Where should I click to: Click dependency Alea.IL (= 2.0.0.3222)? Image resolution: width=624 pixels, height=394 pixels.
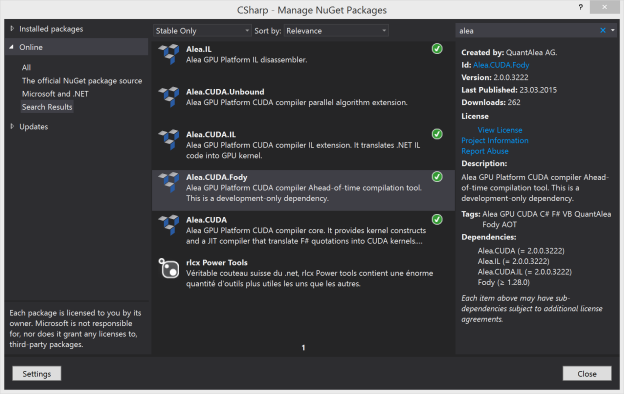(513, 261)
